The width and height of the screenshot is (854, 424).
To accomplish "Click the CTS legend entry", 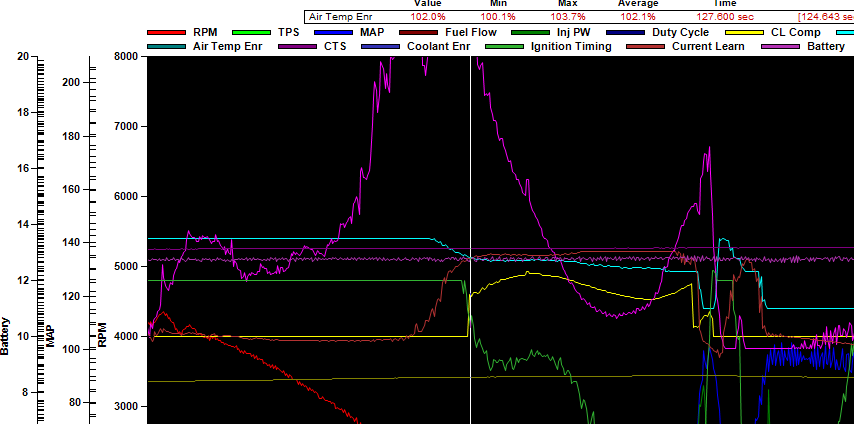I will pyautogui.click(x=335, y=47).
